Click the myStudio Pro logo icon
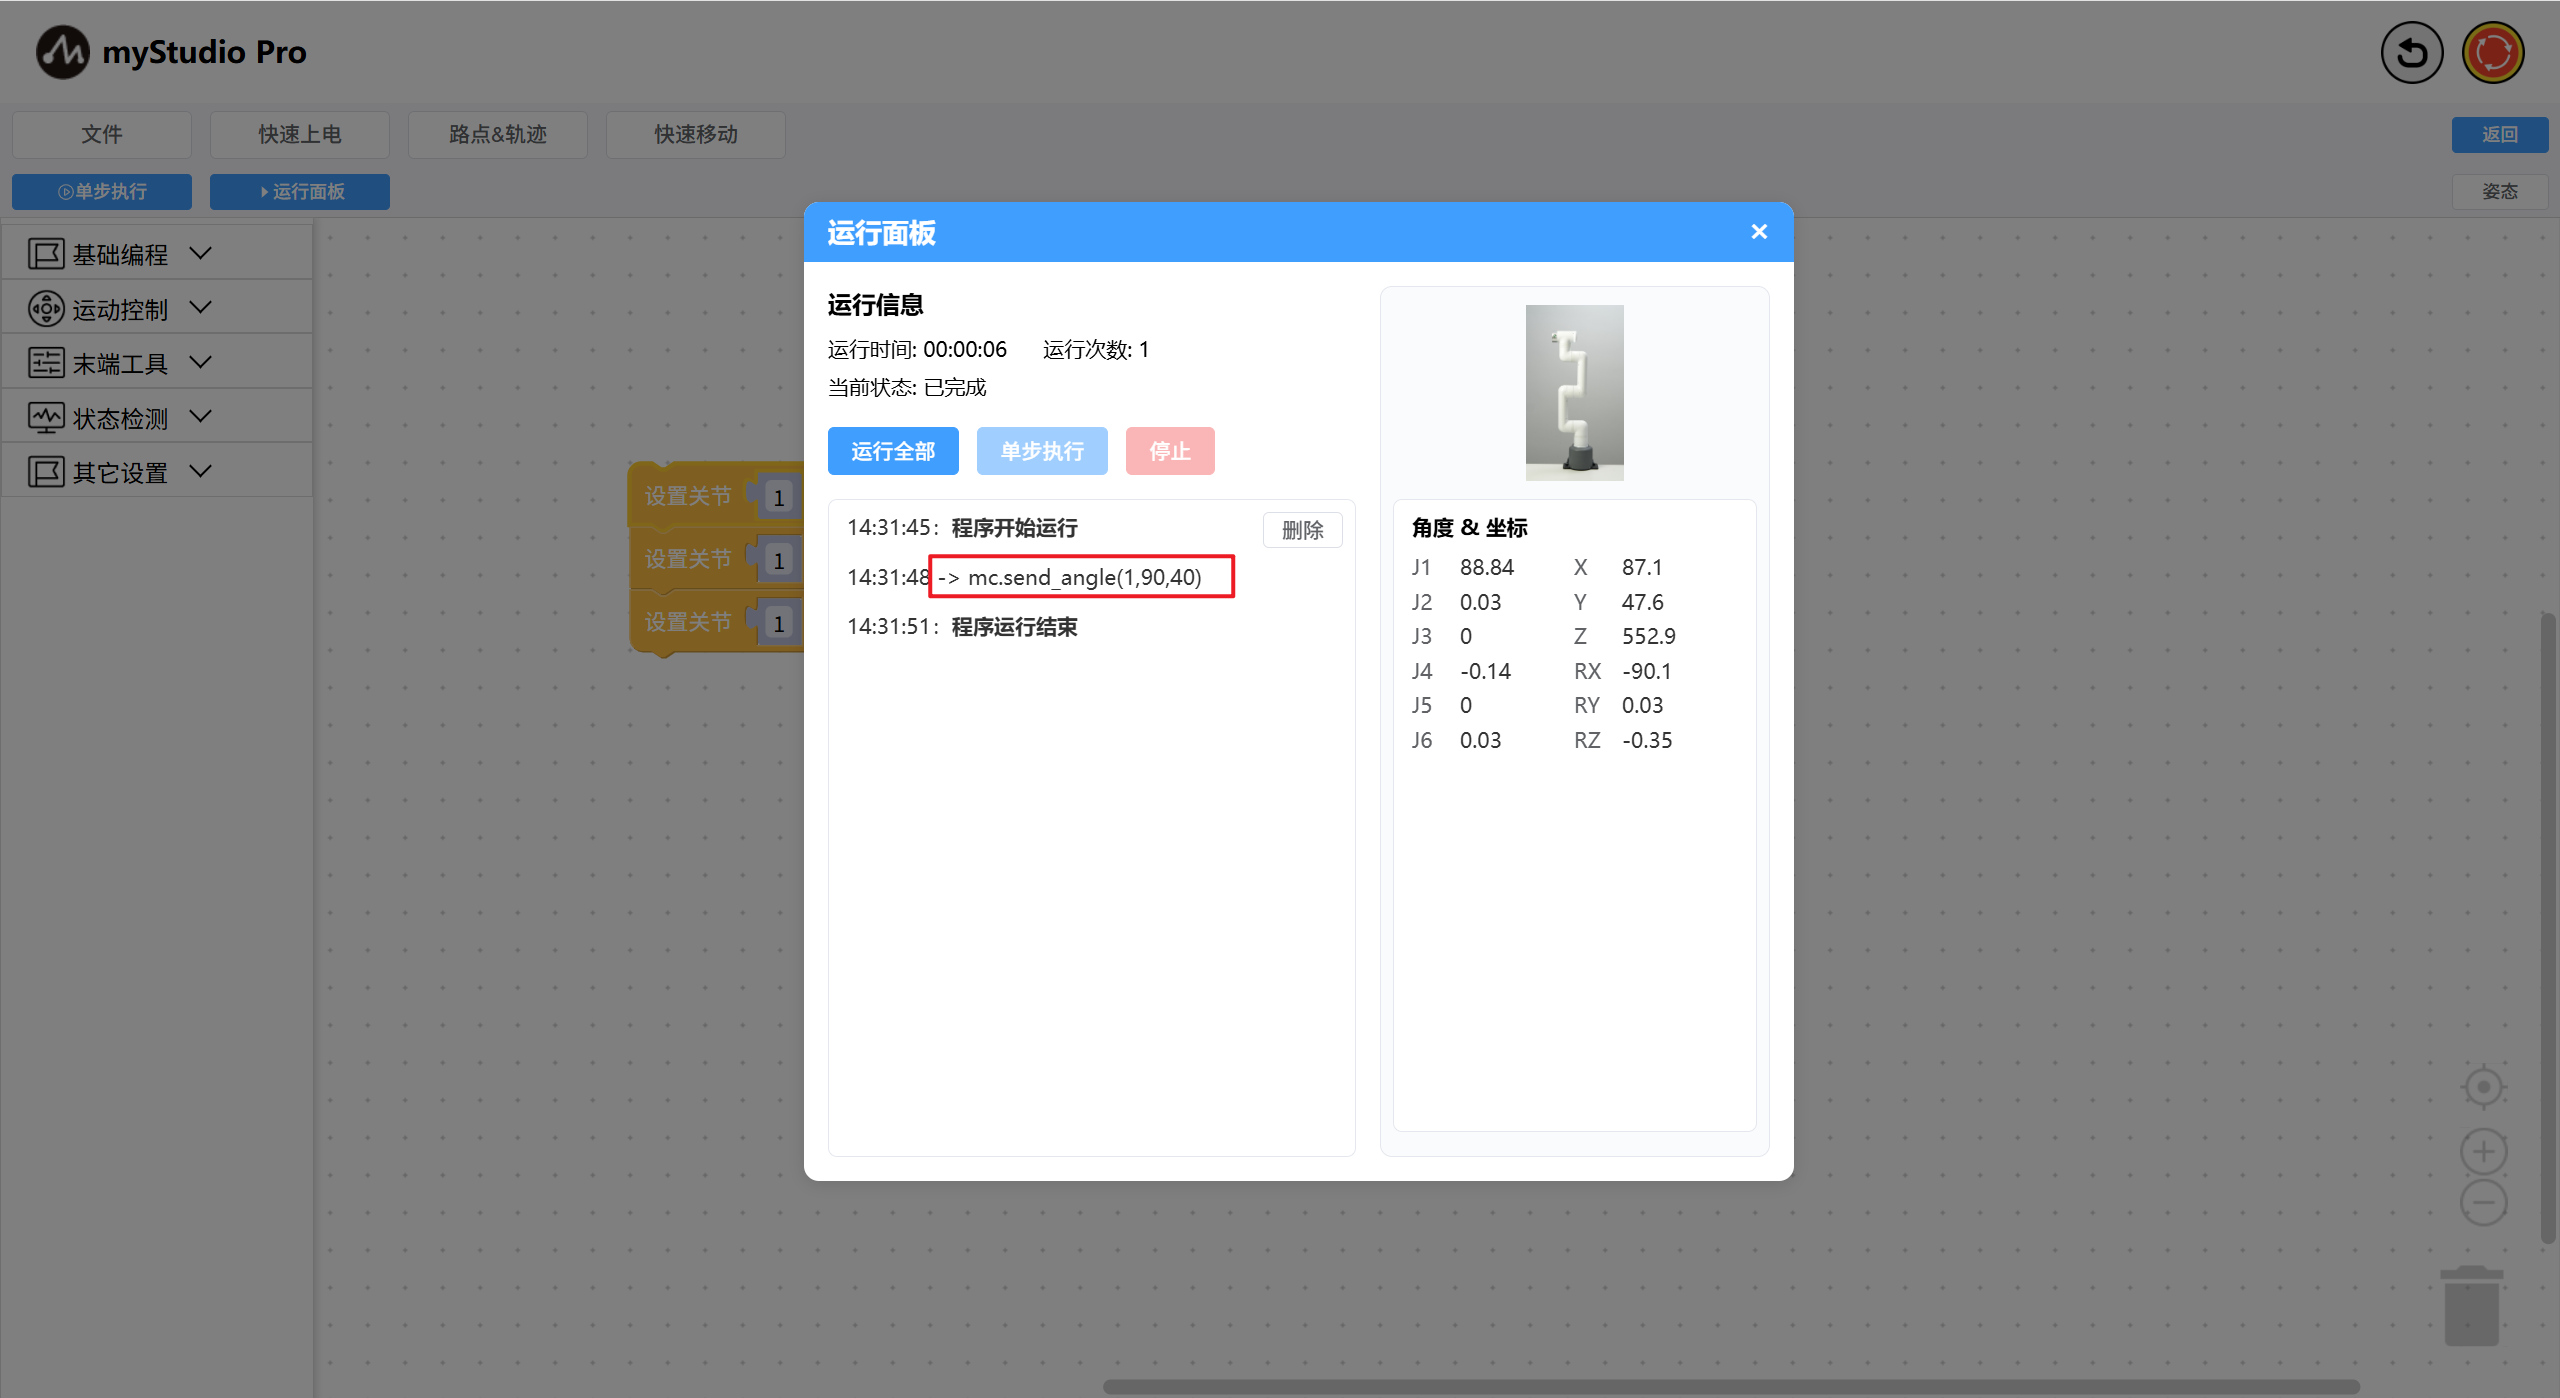This screenshot has height=1398, width=2560. pyautogui.click(x=62, y=52)
